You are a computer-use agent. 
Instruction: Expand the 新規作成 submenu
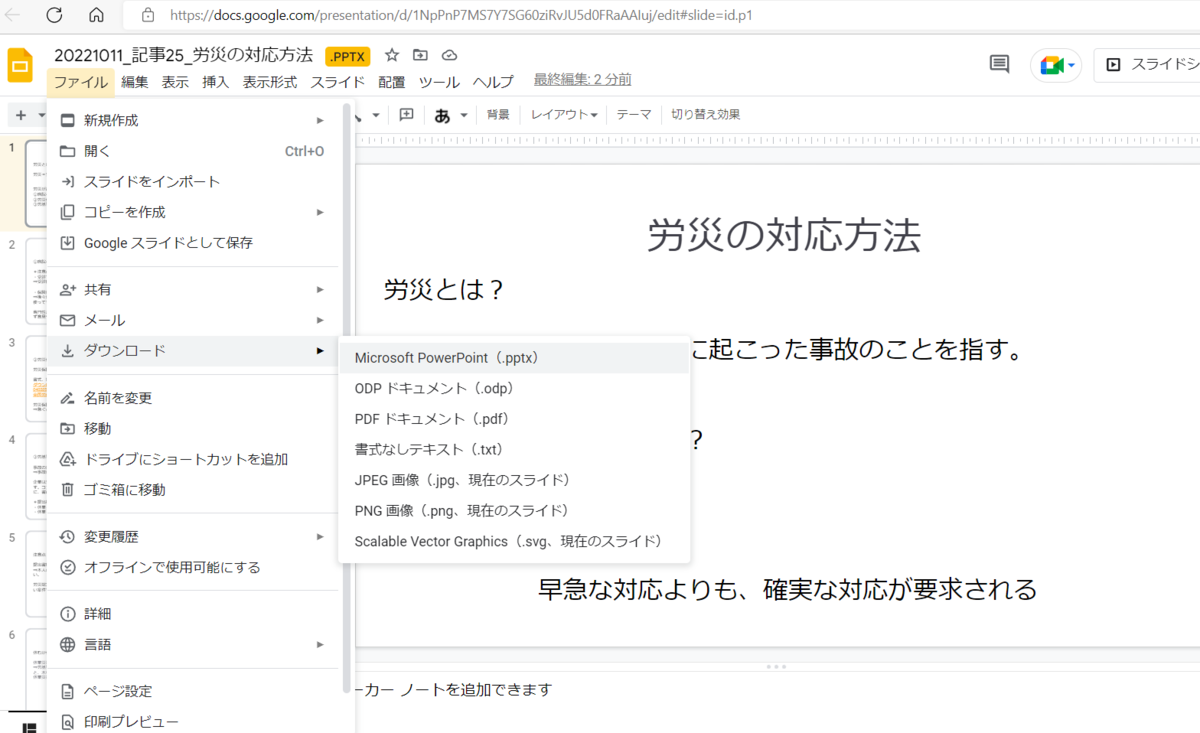[x=194, y=120]
